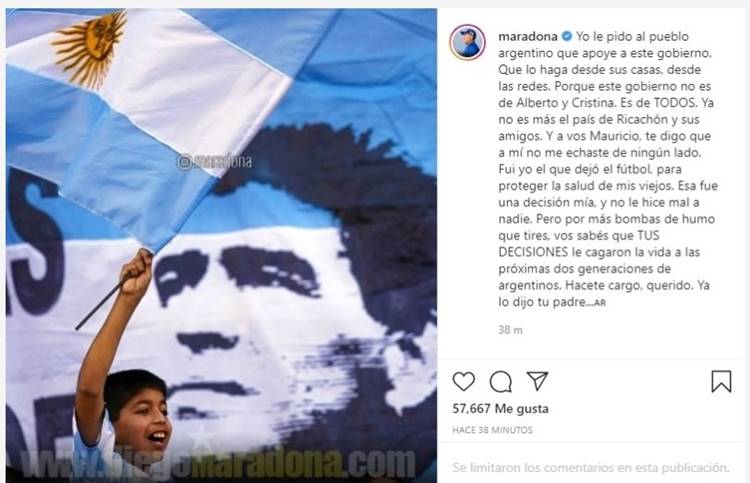This screenshot has height=483, width=750.
Task: Click the @maradona watermark on the photo
Action: coord(214,162)
